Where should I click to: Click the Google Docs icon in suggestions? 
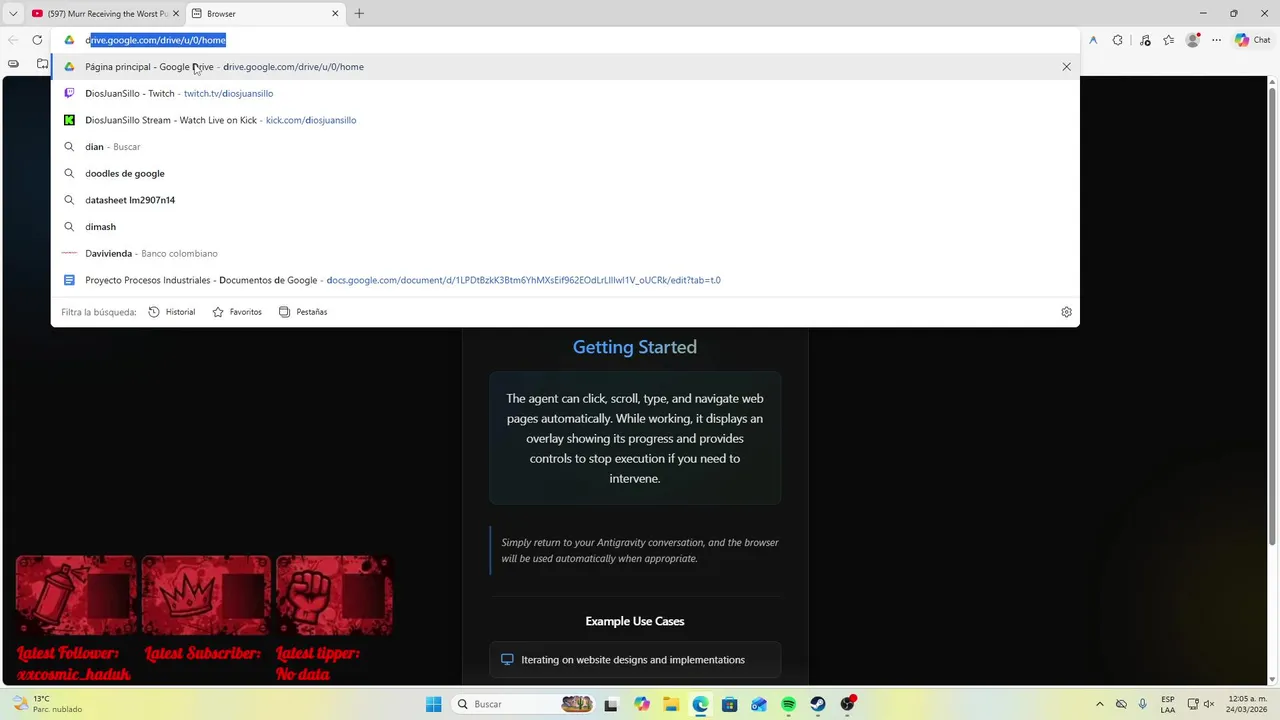pyautogui.click(x=69, y=280)
